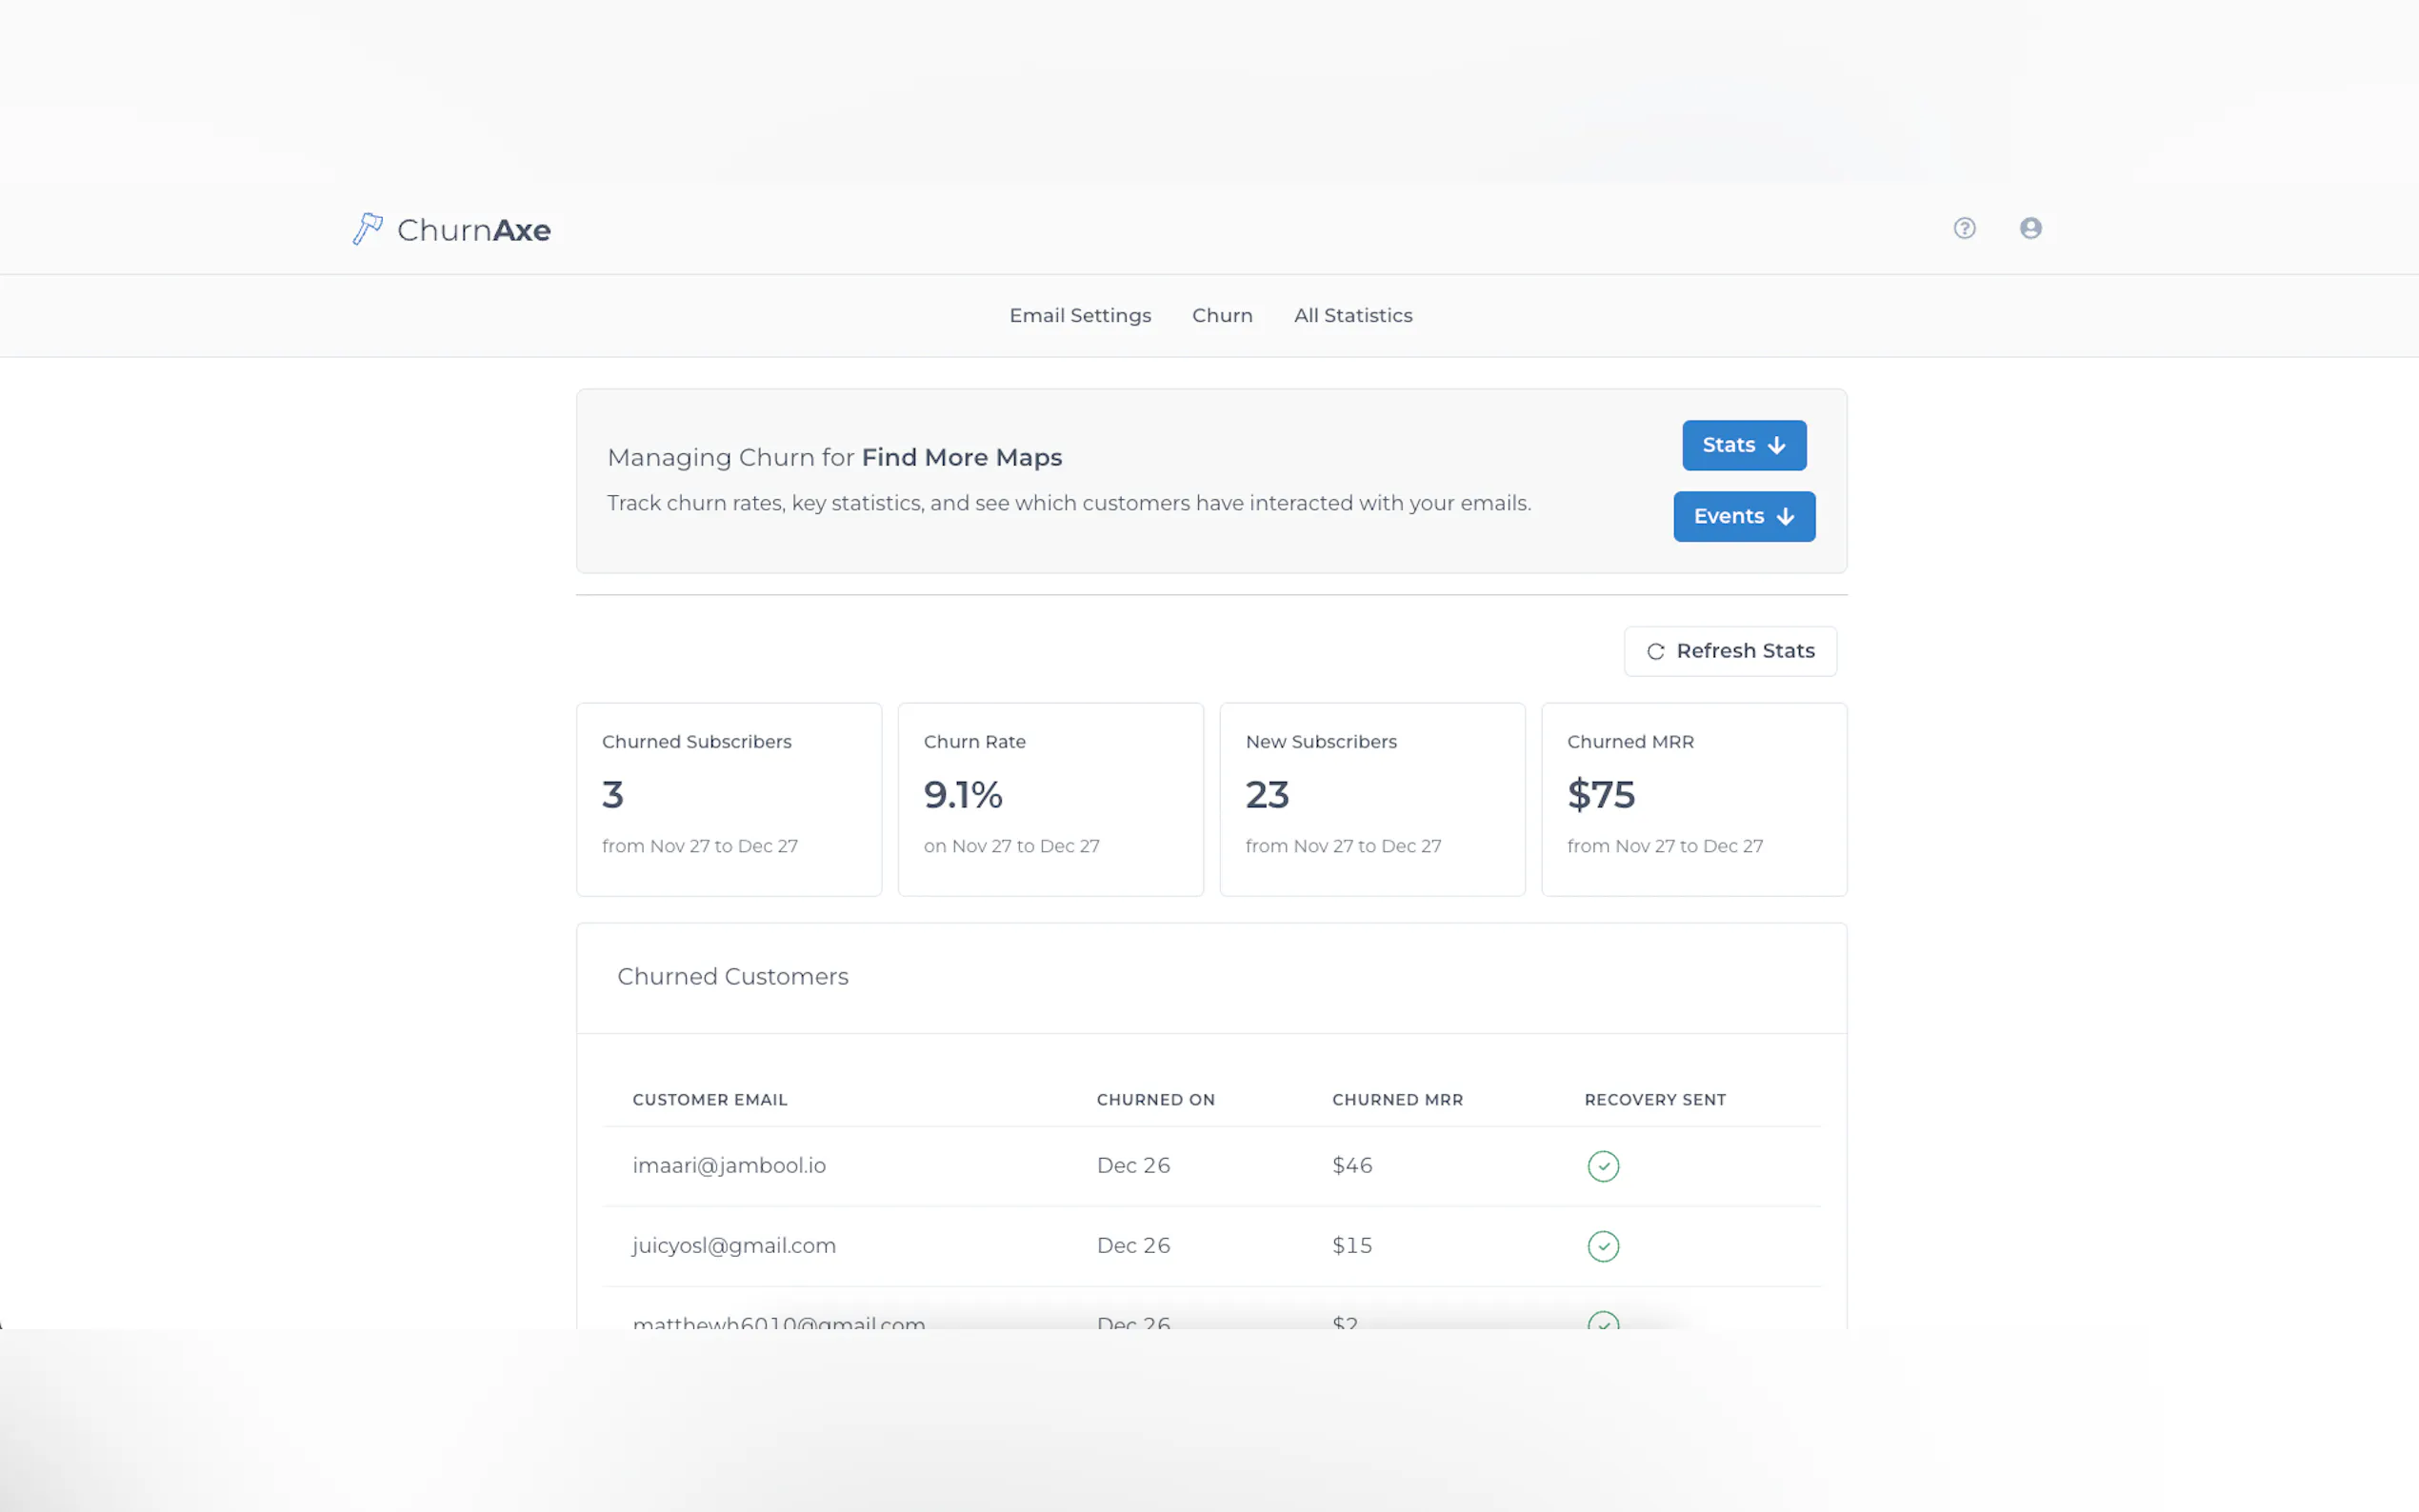The height and width of the screenshot is (1512, 2419).
Task: Click the ChurnAxe axe logo icon
Action: click(x=367, y=229)
